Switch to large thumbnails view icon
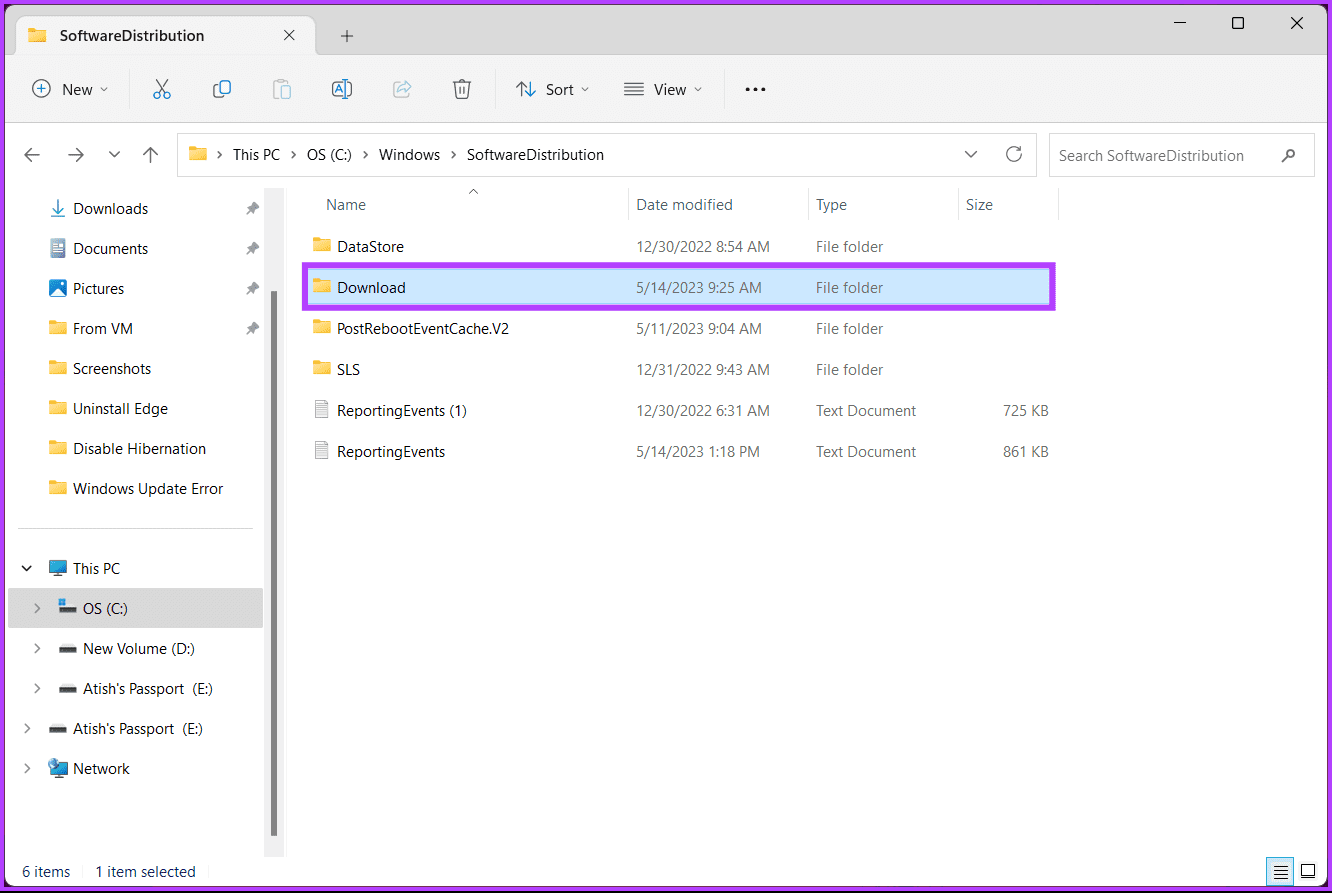 pos(1308,871)
